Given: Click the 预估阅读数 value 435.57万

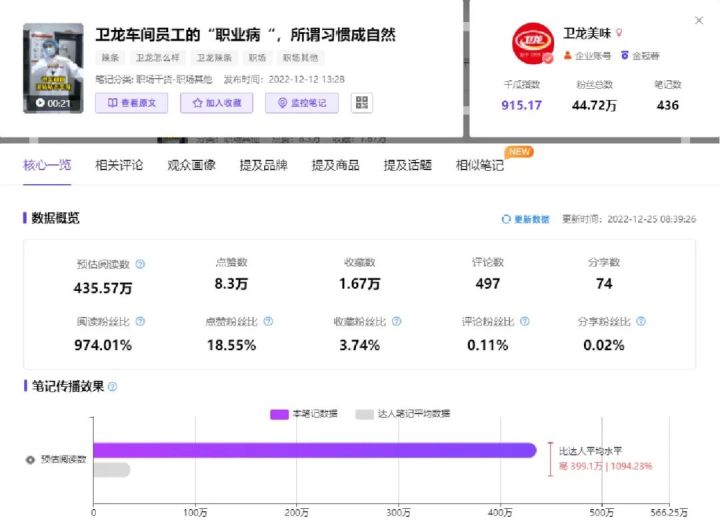Looking at the screenshot, I should click(x=103, y=288).
